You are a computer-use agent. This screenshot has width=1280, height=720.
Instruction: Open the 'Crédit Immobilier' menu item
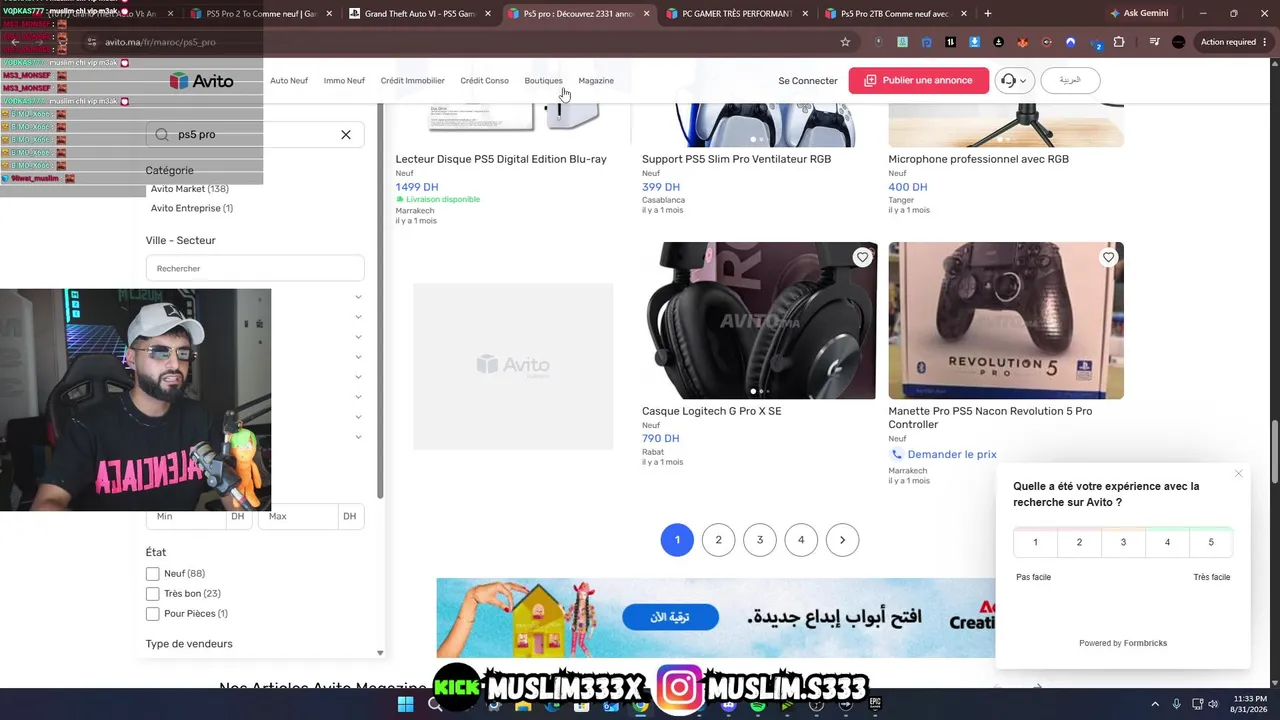coord(412,81)
